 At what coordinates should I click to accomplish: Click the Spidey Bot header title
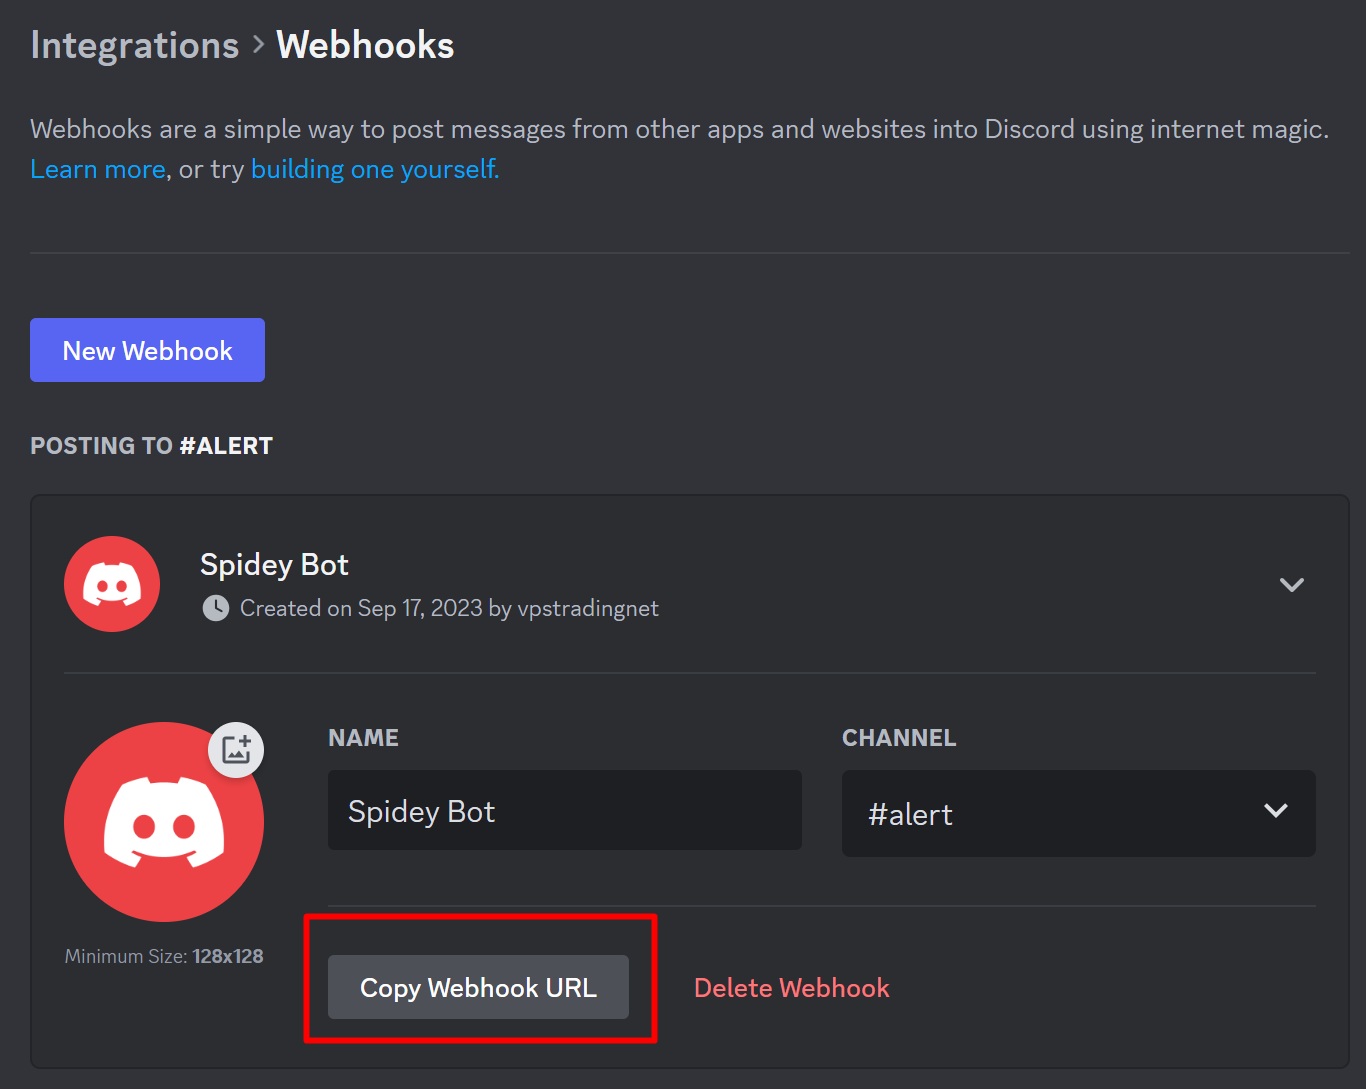[274, 565]
